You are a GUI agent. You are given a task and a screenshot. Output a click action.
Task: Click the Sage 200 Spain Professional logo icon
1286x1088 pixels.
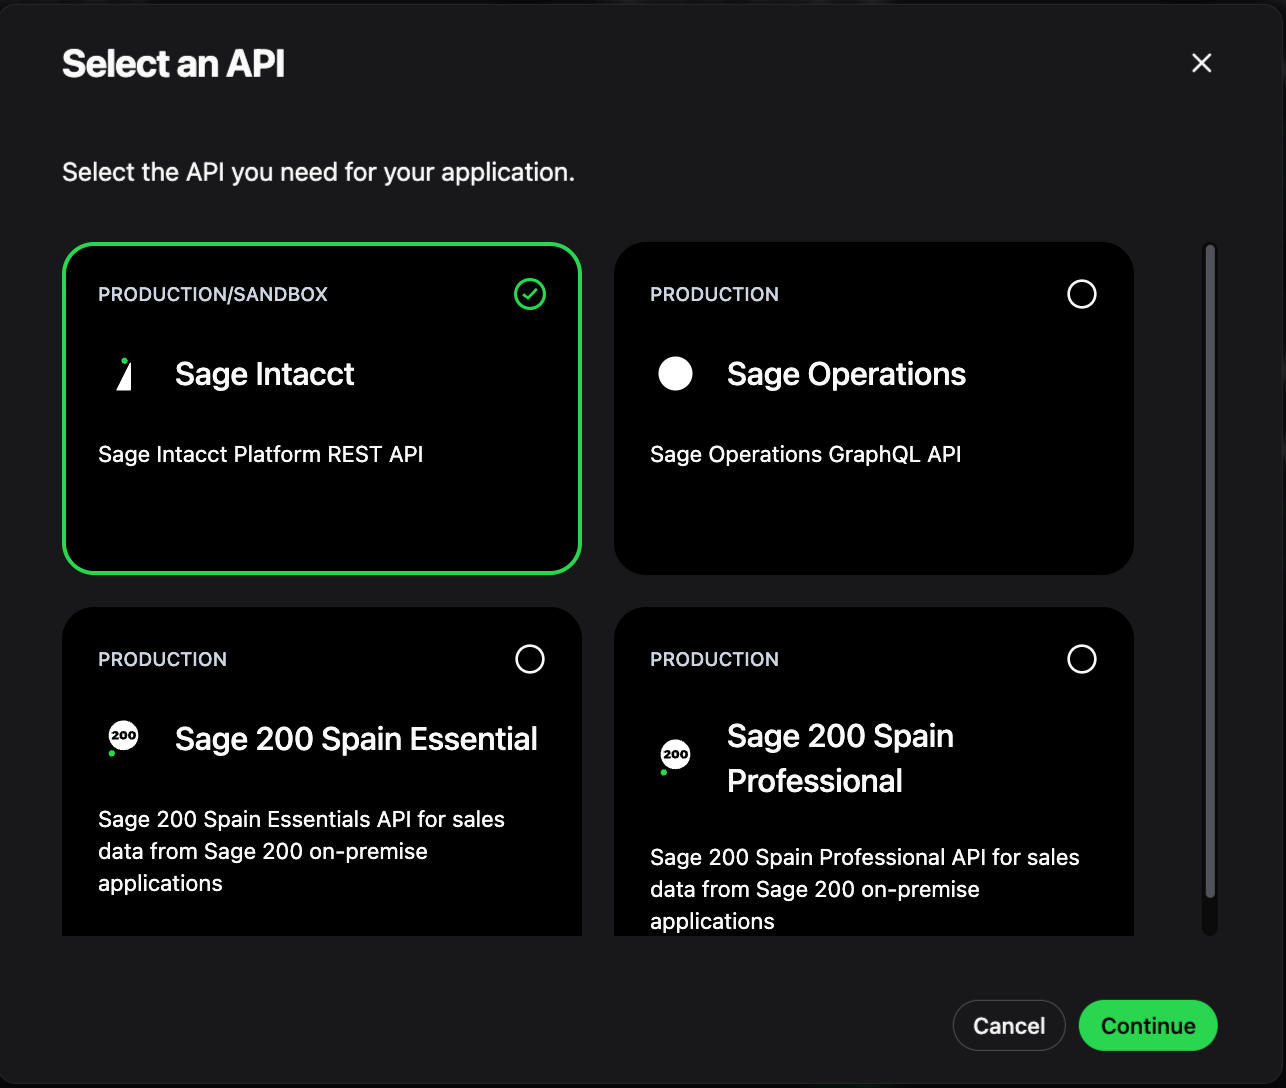click(675, 756)
